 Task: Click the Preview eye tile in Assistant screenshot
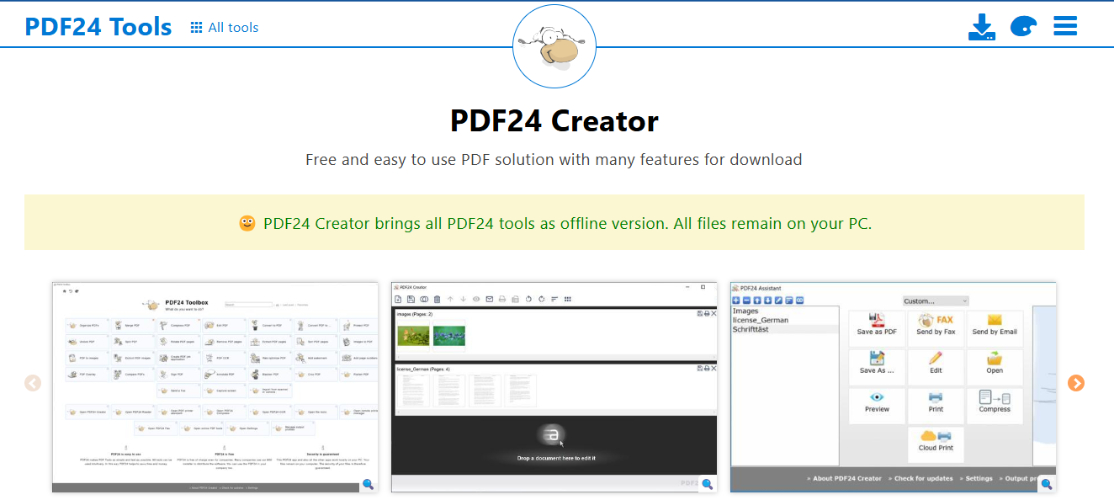tap(877, 406)
